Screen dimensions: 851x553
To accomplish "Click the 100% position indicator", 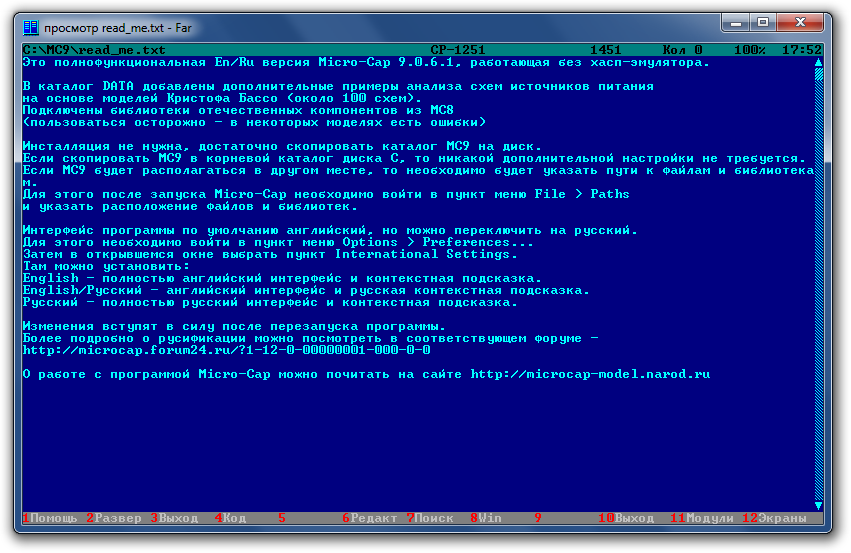I will tap(750, 50).
